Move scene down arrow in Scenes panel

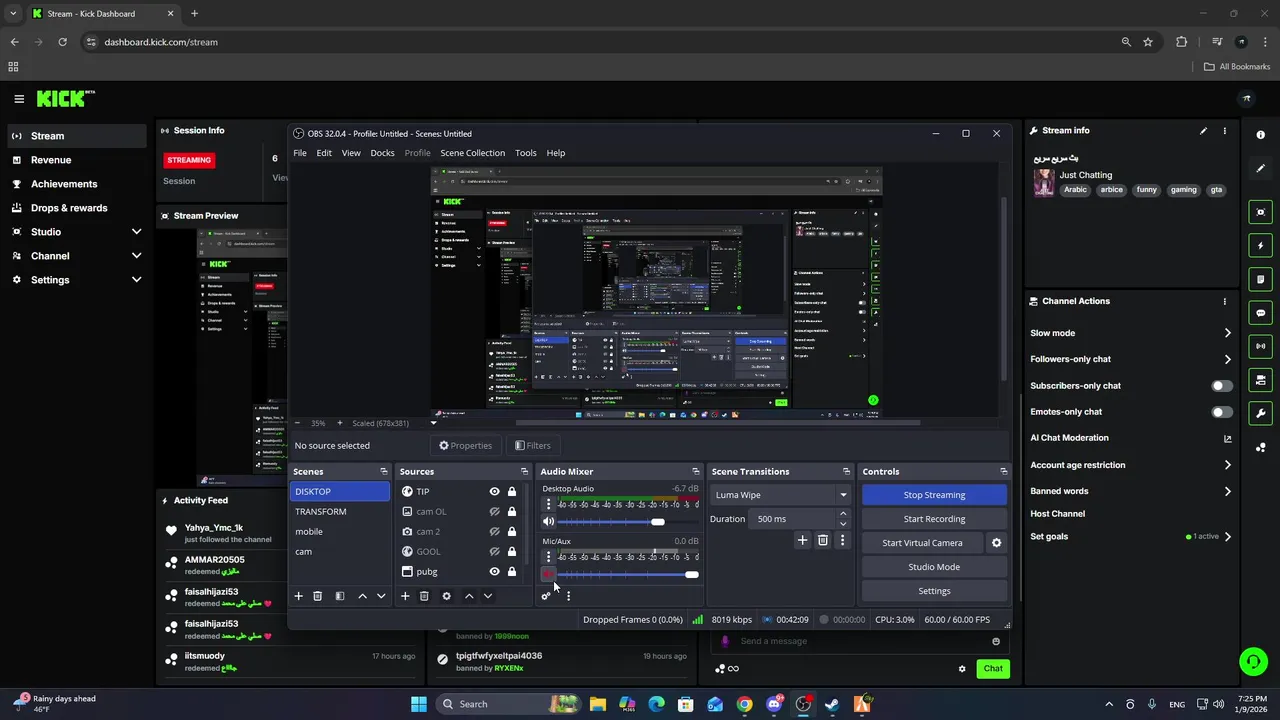(x=381, y=596)
